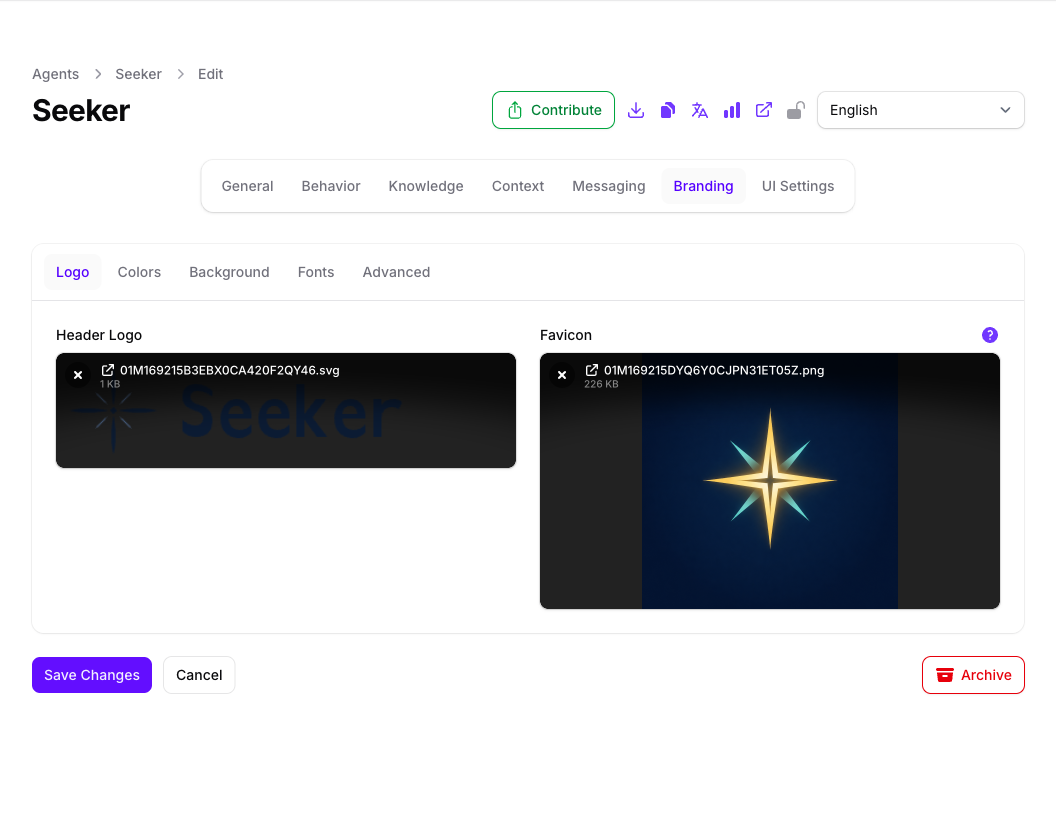The height and width of the screenshot is (813, 1056).
Task: Click the 01M169215DYQ6Y0CJPN31ET05Z.png file name
Action: 714,370
